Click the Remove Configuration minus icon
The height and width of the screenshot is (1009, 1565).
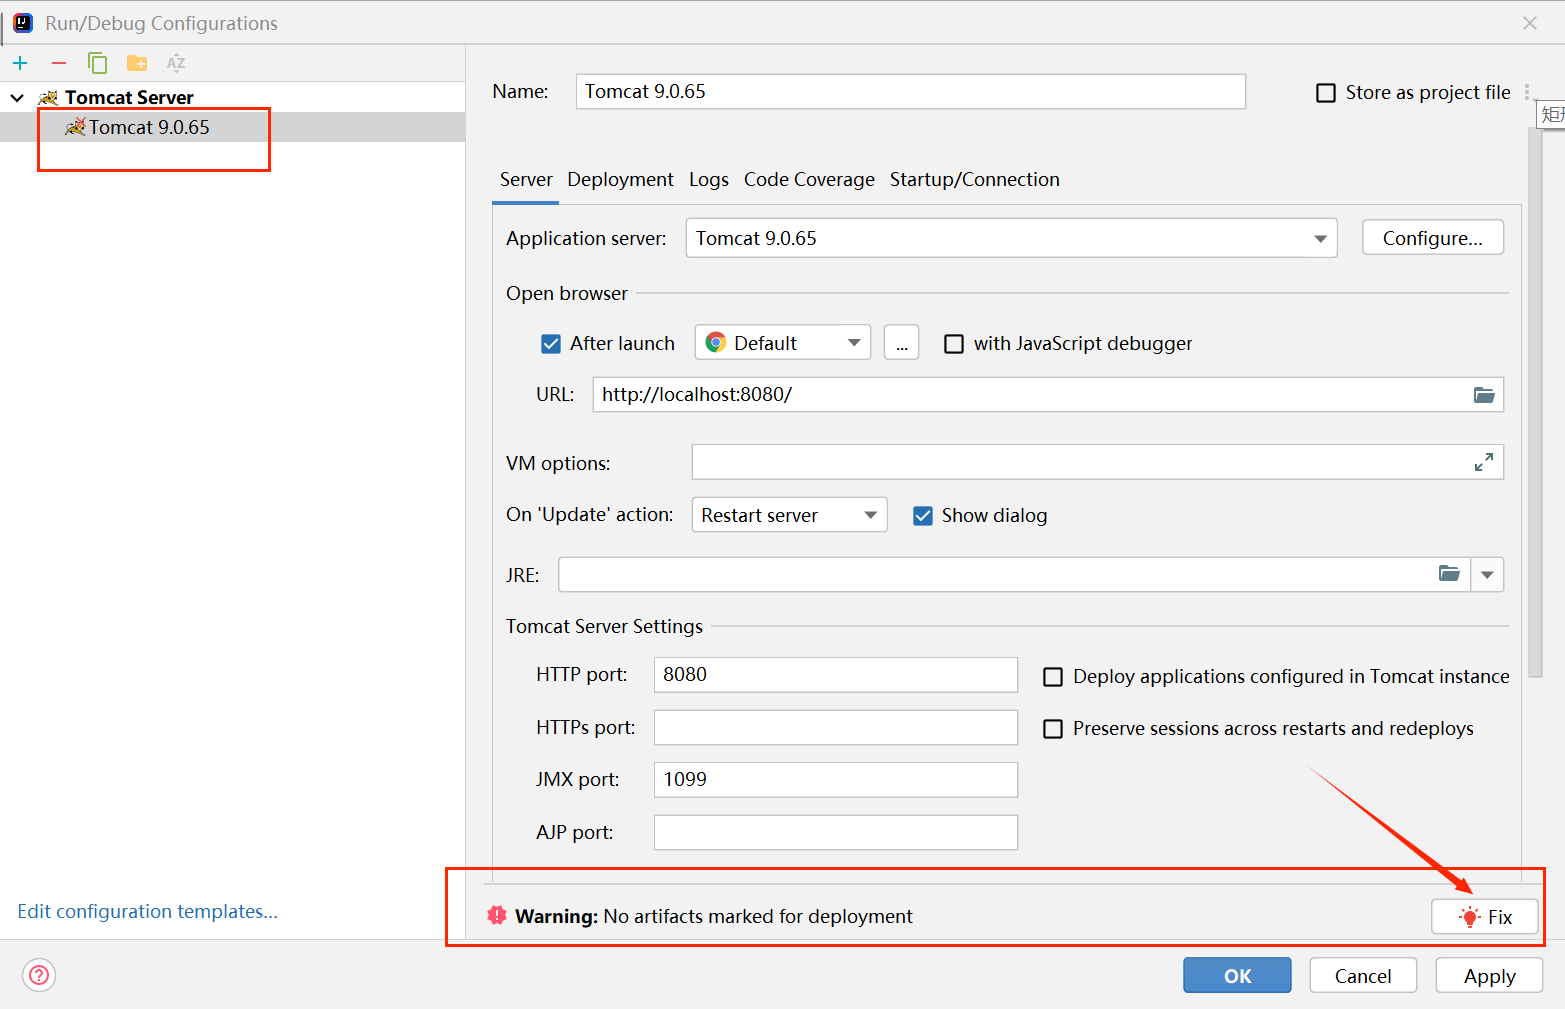pos(59,63)
